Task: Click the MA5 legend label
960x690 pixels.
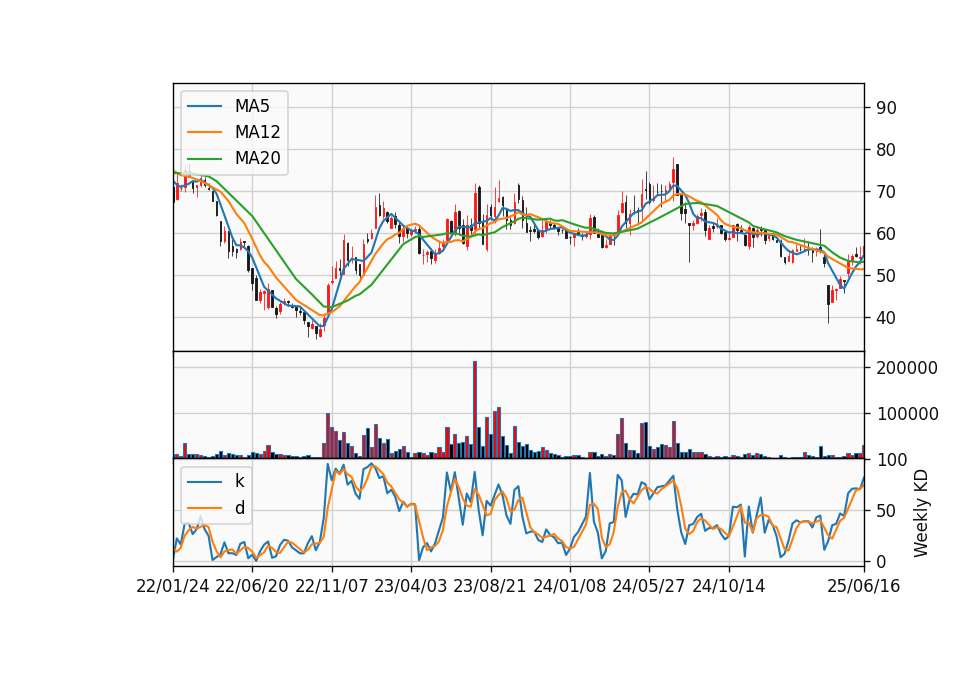Action: [252, 106]
